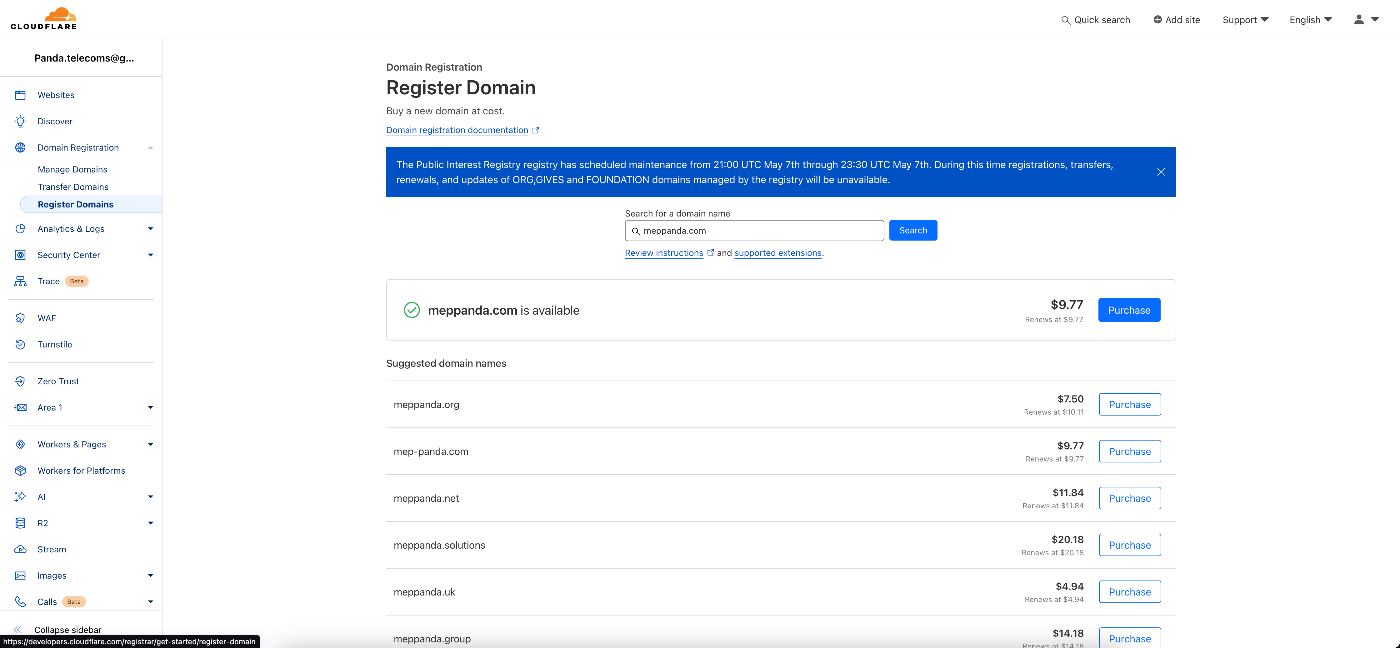Purchase the meppanda.org domain
Screen dimensions: 1400x648
(1130, 405)
